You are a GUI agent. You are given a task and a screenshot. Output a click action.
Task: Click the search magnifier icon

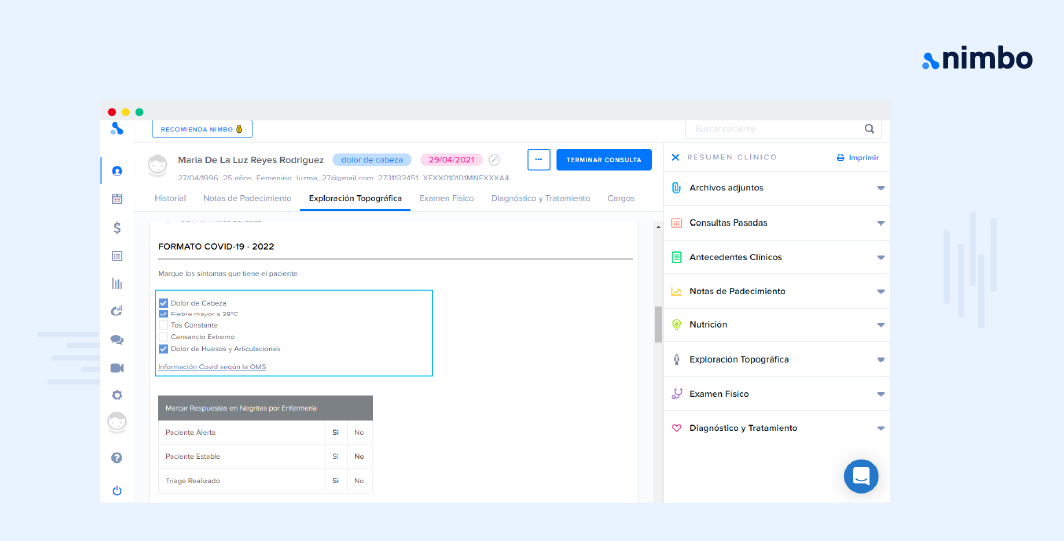(869, 128)
